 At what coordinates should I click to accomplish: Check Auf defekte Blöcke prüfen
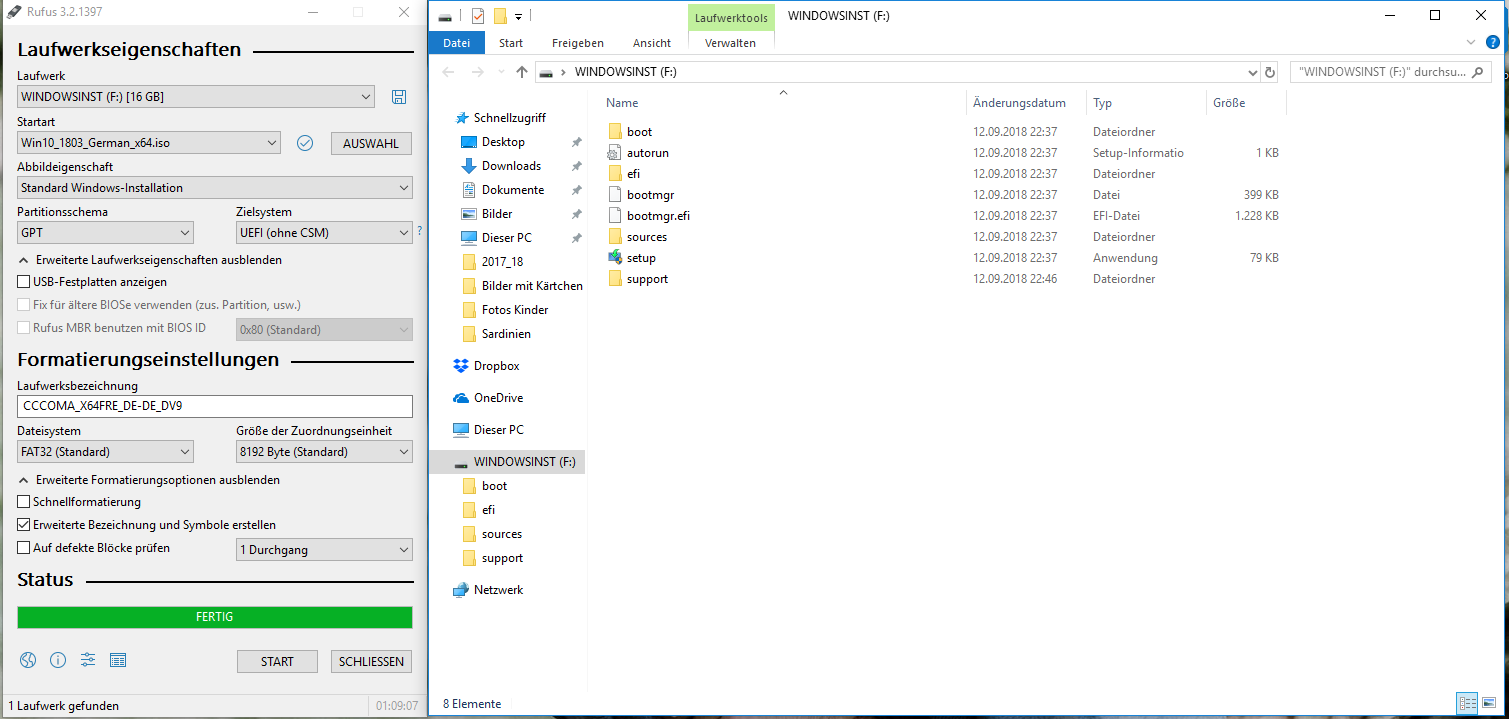pos(24,548)
